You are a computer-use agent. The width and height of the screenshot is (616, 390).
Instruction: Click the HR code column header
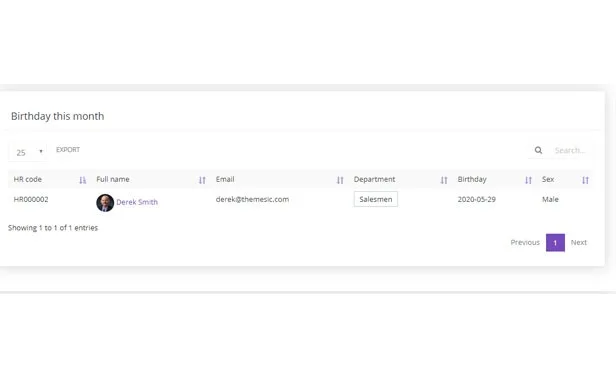(x=28, y=179)
